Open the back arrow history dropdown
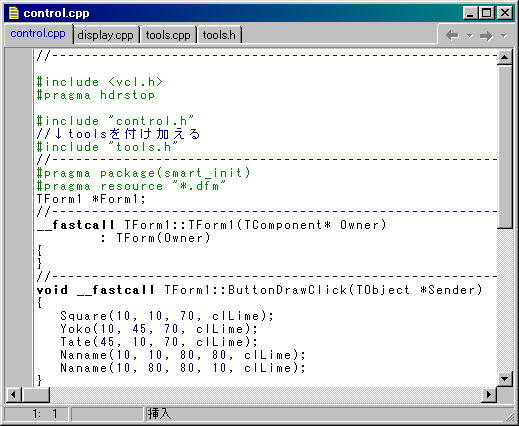519x426 pixels. tap(470, 35)
